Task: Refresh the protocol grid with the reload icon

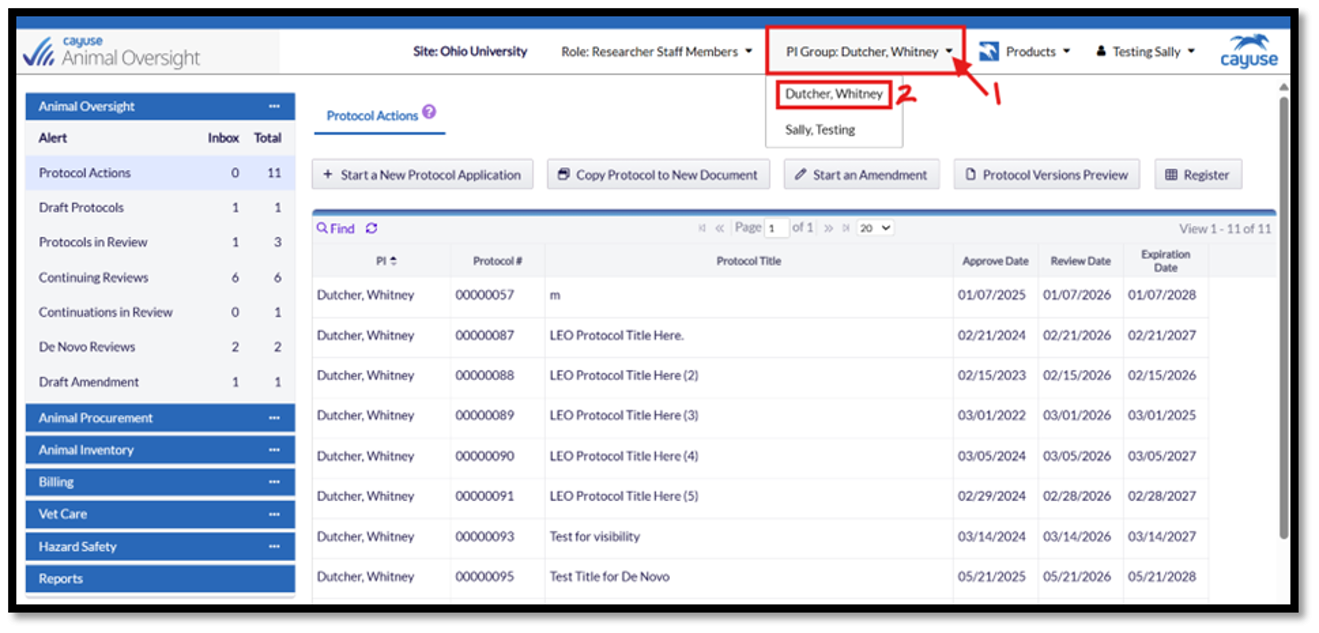Action: pos(371,228)
